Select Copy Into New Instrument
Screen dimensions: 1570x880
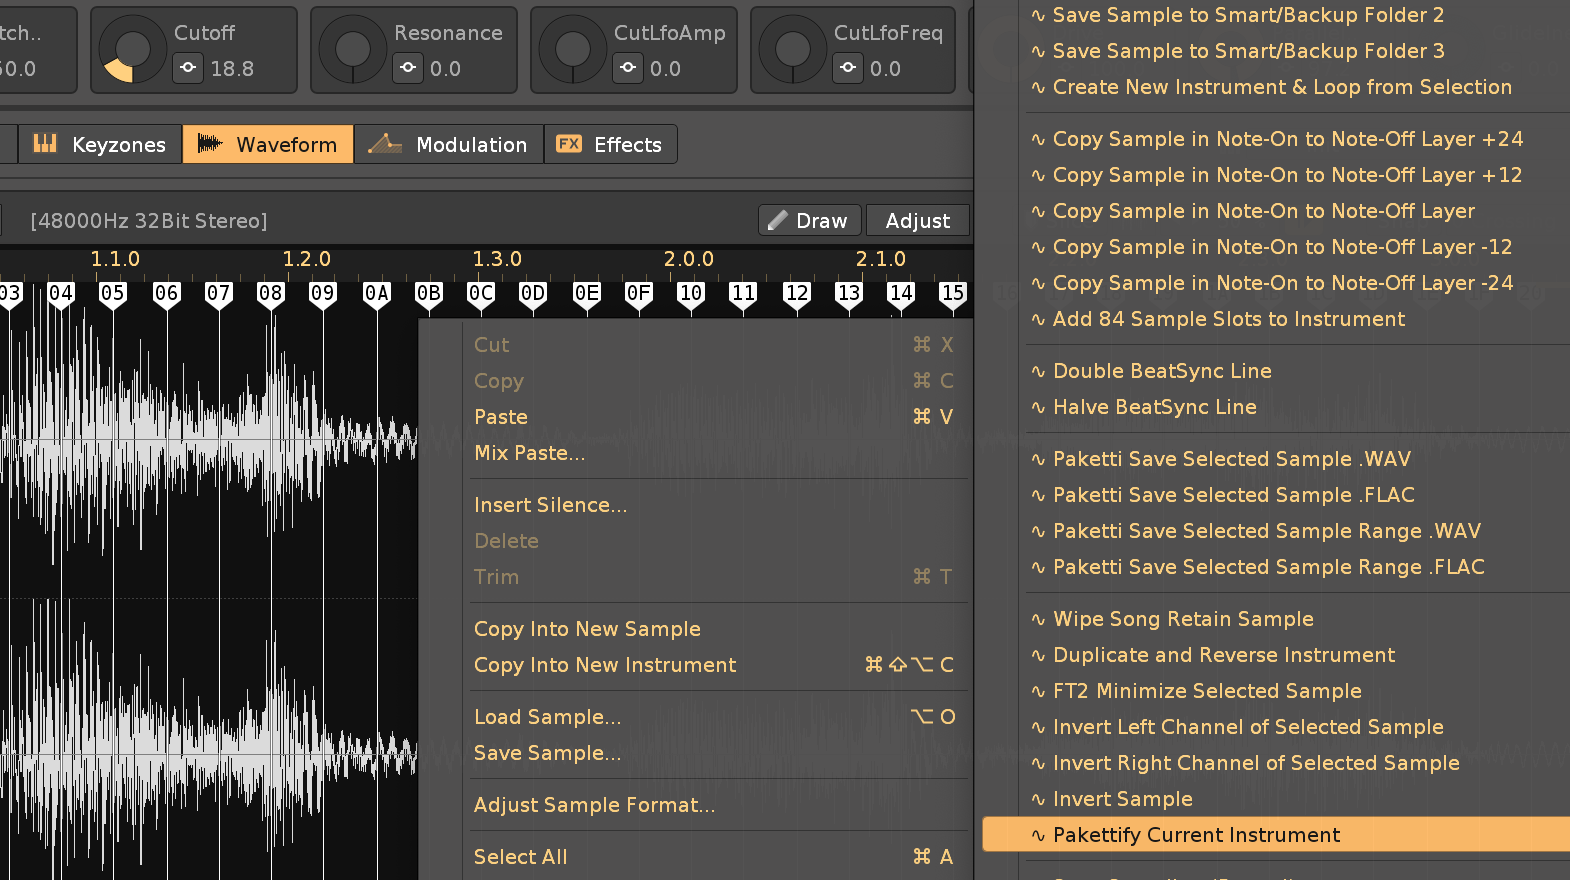[x=605, y=665]
